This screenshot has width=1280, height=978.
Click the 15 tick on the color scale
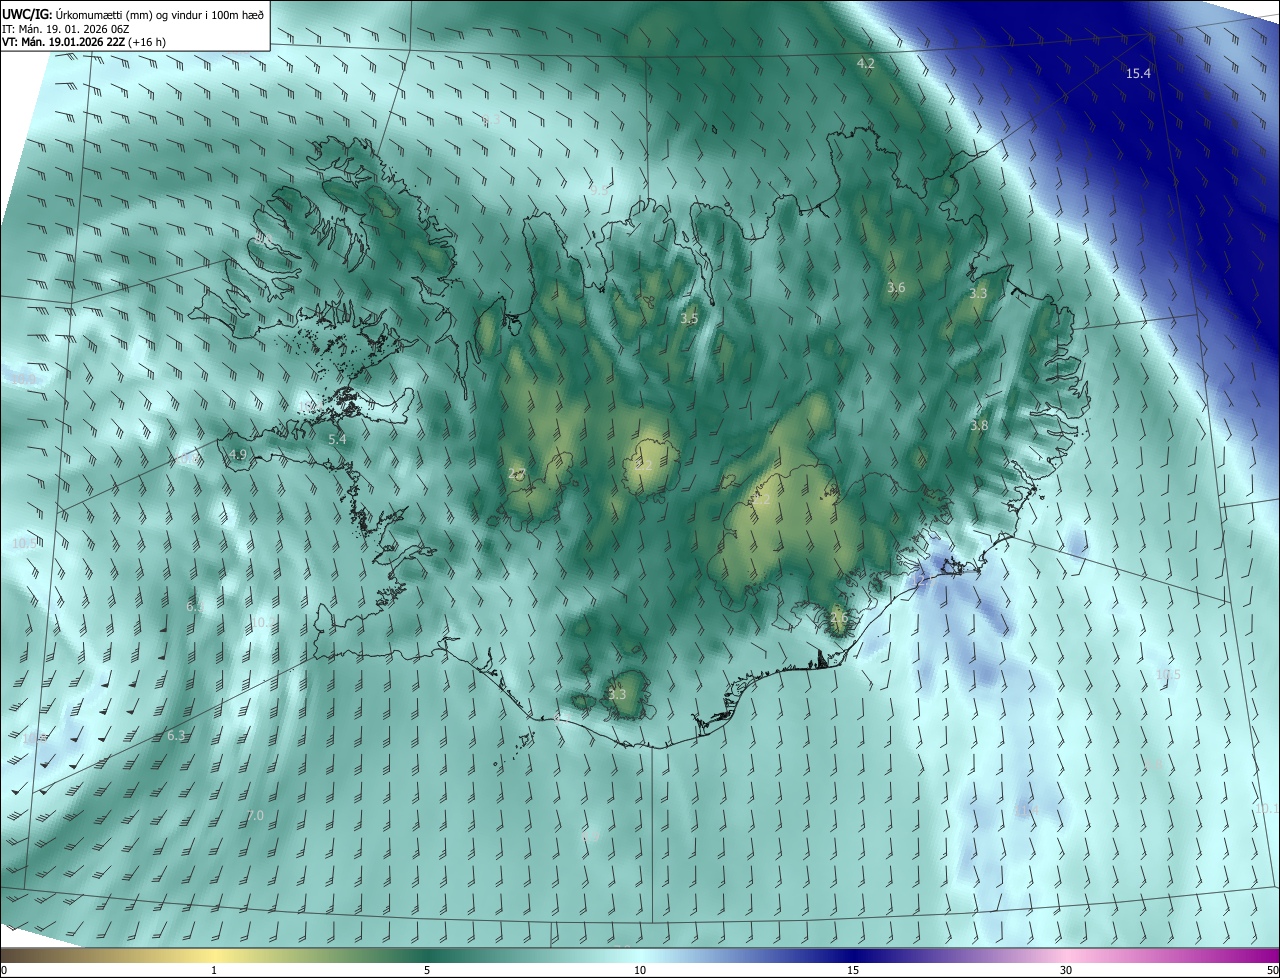click(853, 971)
